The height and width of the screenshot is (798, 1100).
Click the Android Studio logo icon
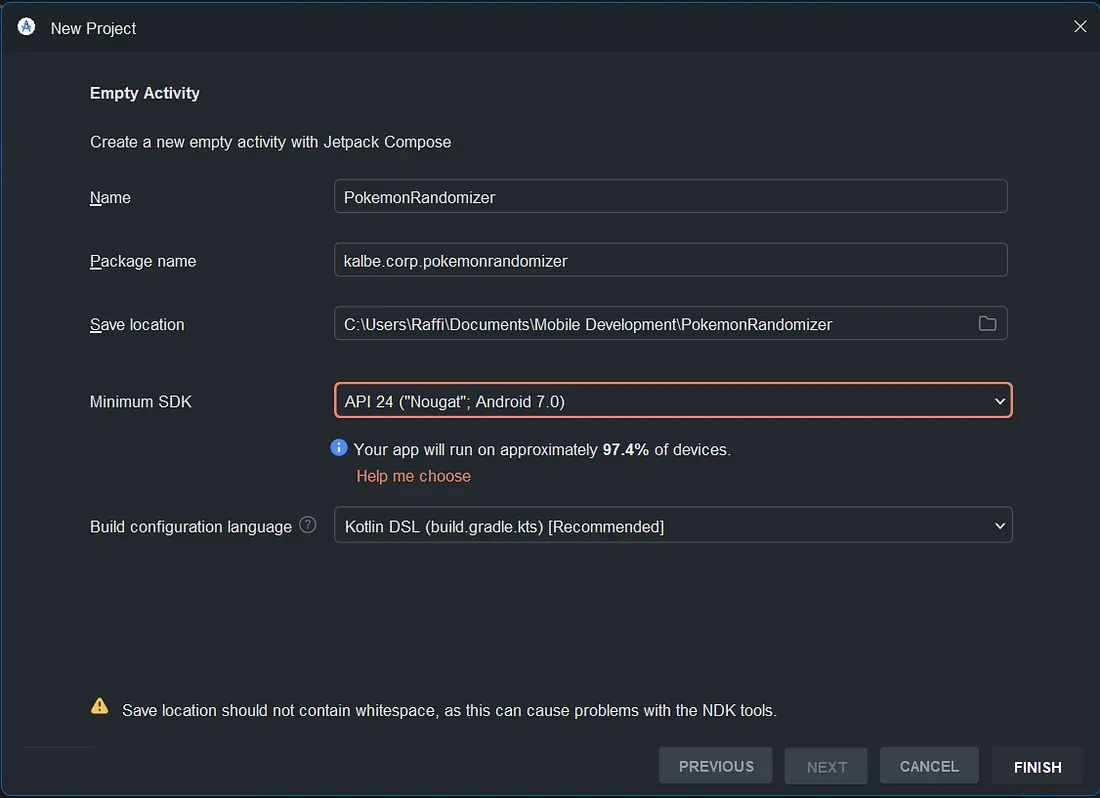tap(26, 27)
